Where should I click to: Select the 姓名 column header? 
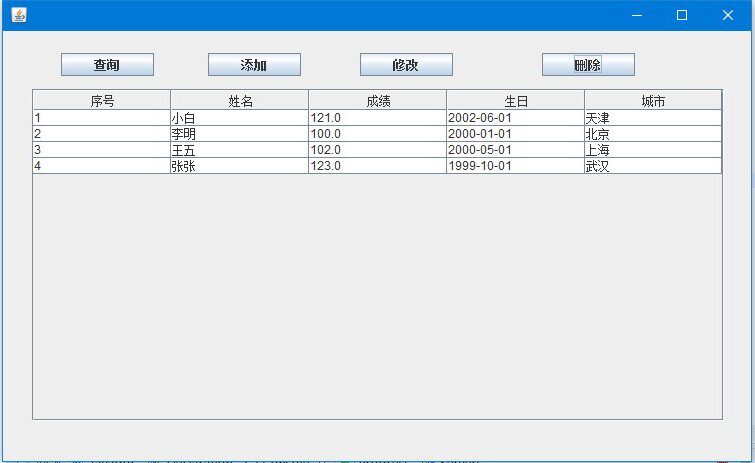coord(240,100)
